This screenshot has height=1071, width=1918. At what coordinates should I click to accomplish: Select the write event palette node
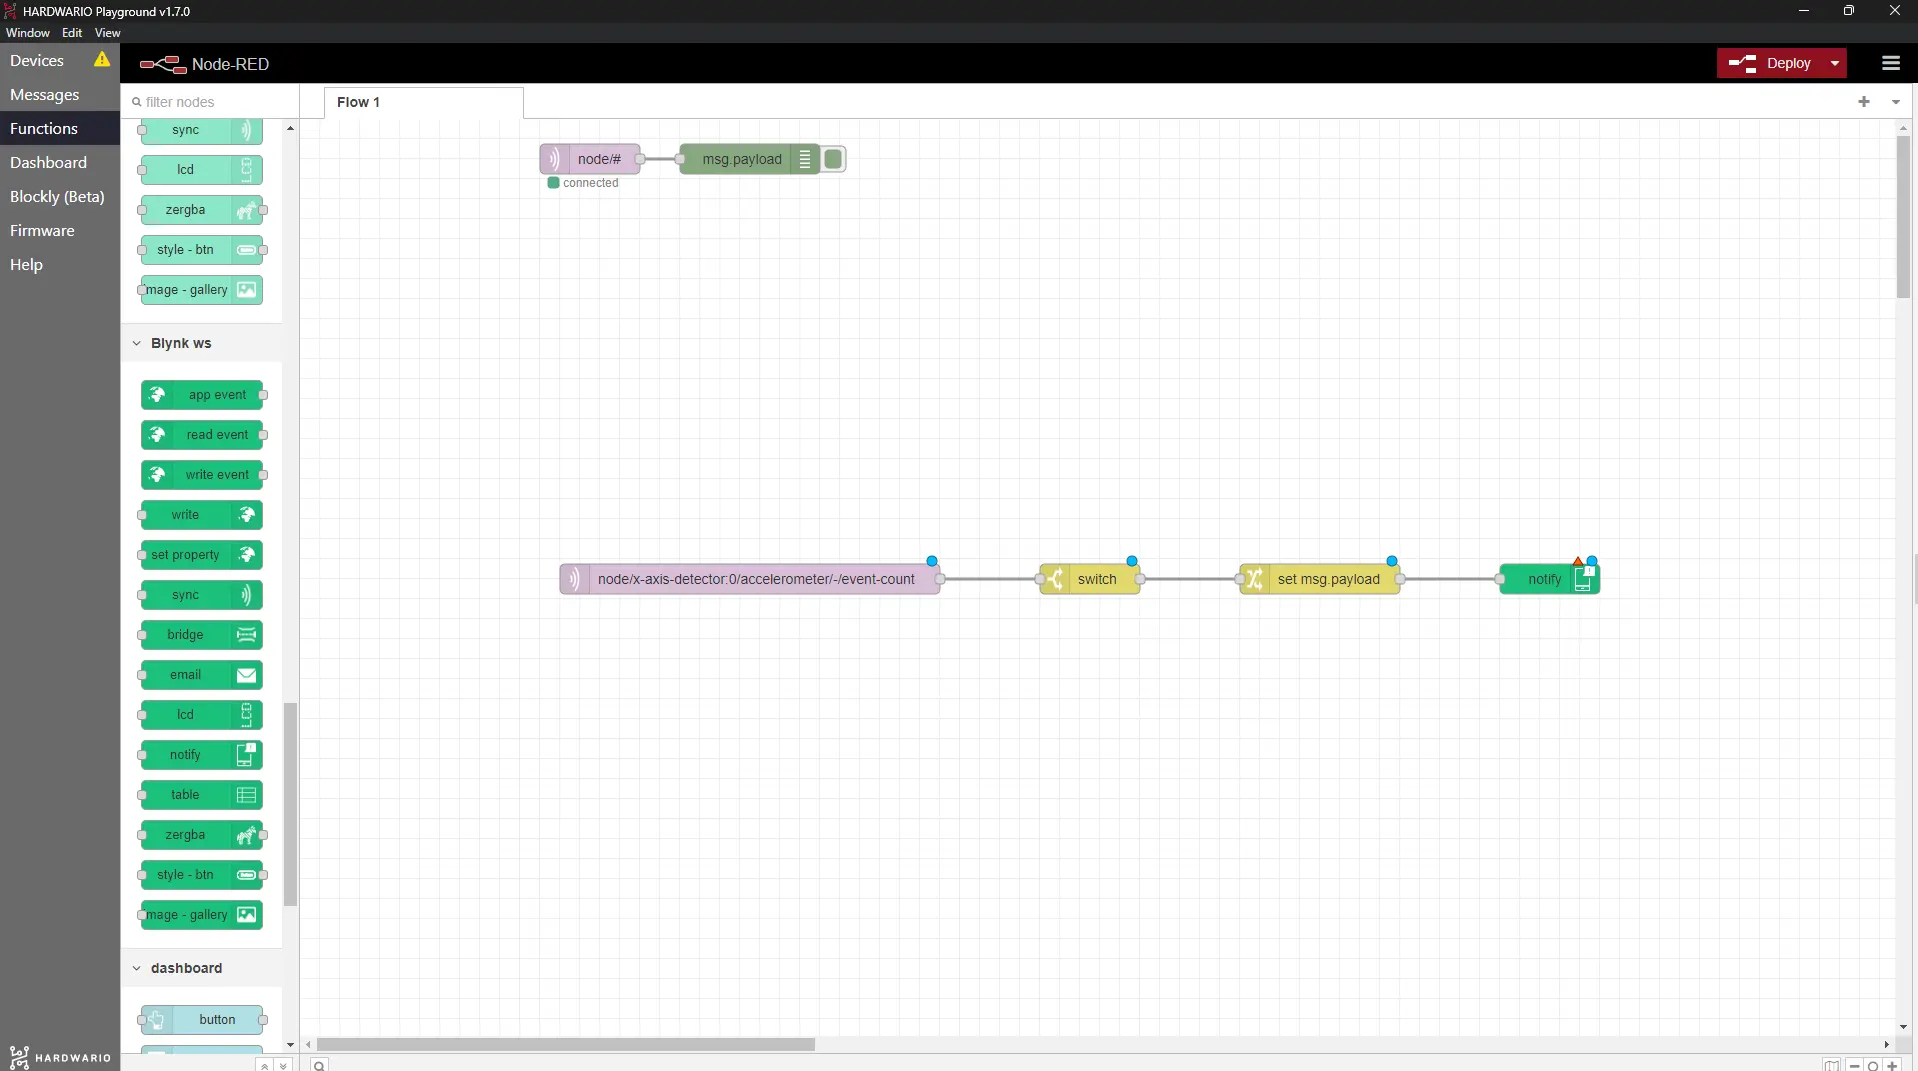click(202, 475)
